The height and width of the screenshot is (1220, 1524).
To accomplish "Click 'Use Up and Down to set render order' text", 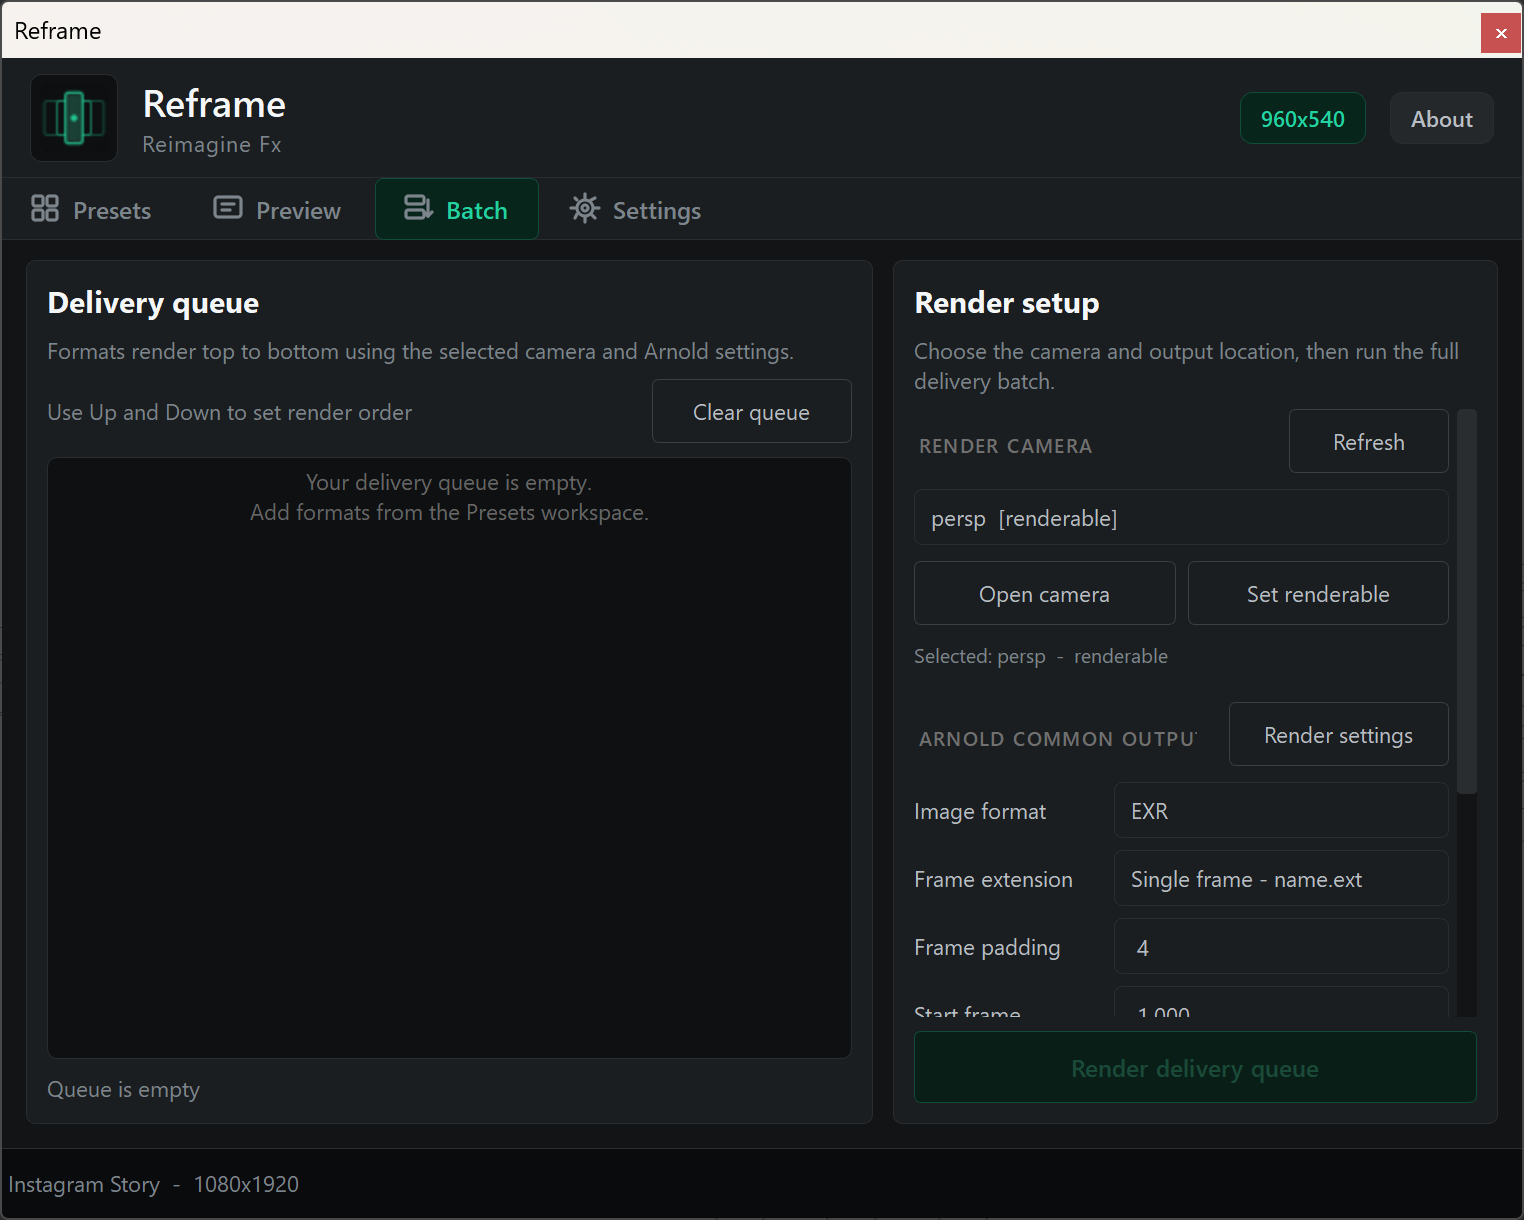I will [230, 412].
